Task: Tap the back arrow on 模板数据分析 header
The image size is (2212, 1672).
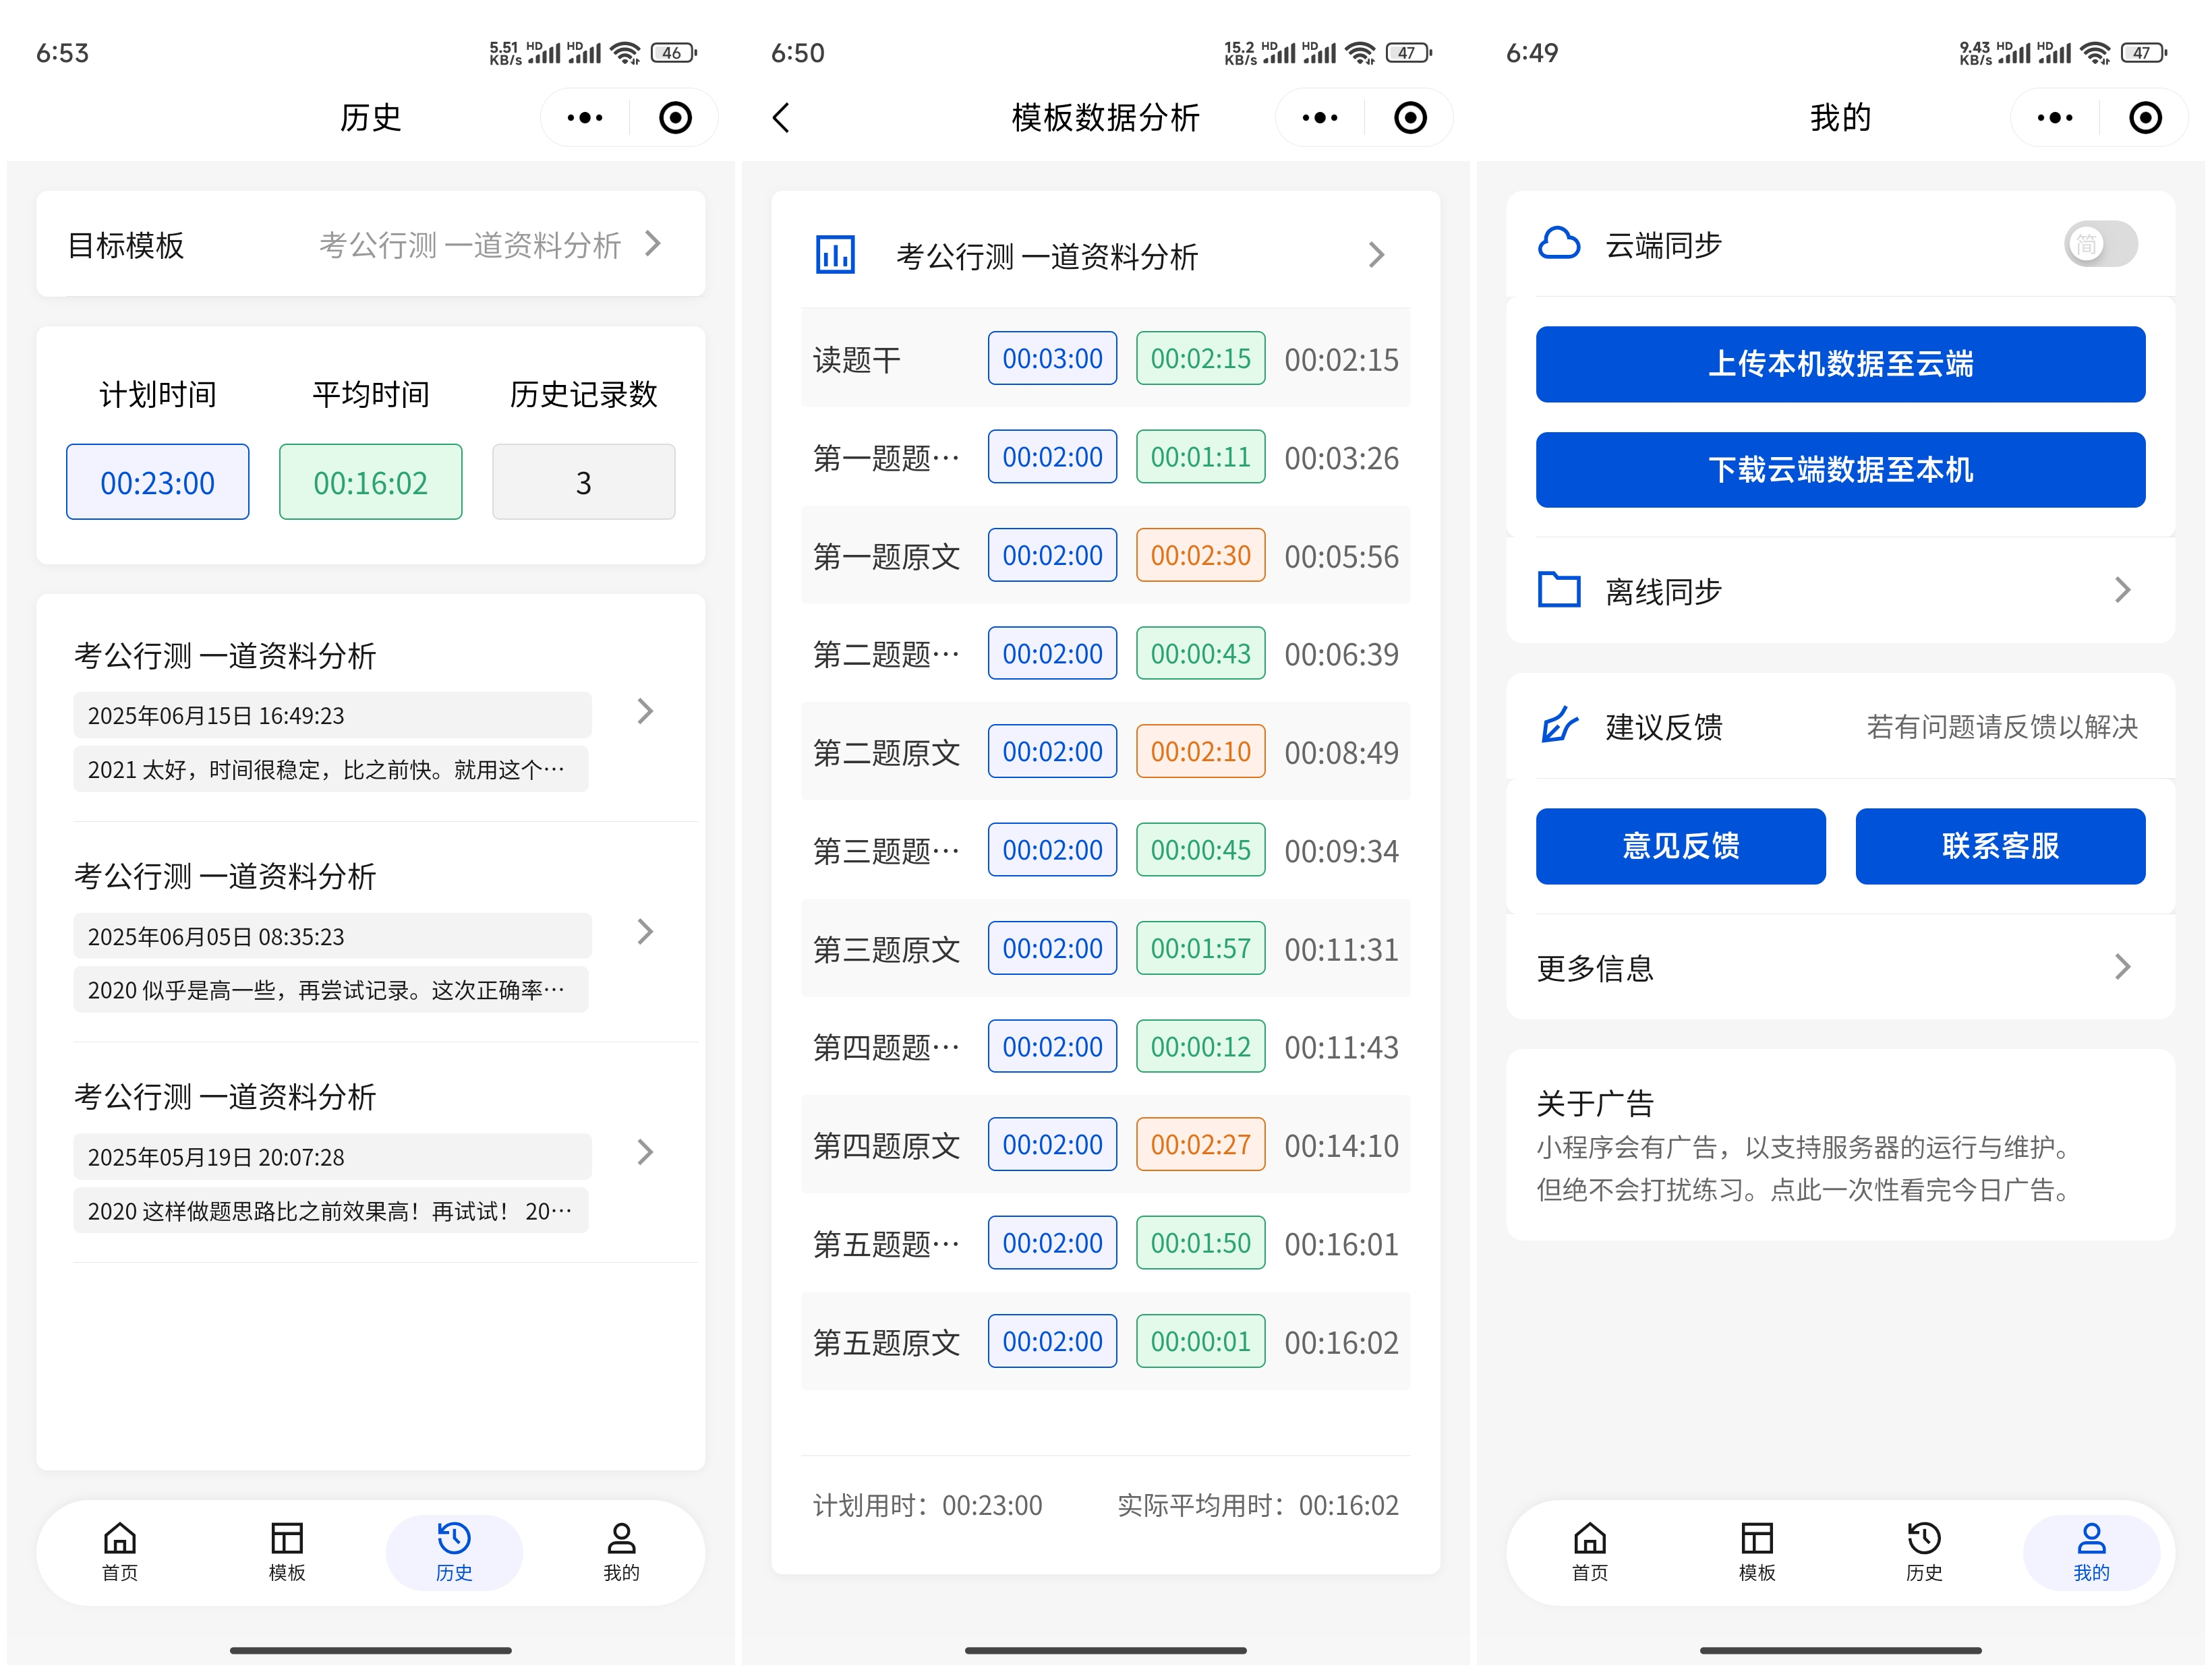Action: click(782, 118)
